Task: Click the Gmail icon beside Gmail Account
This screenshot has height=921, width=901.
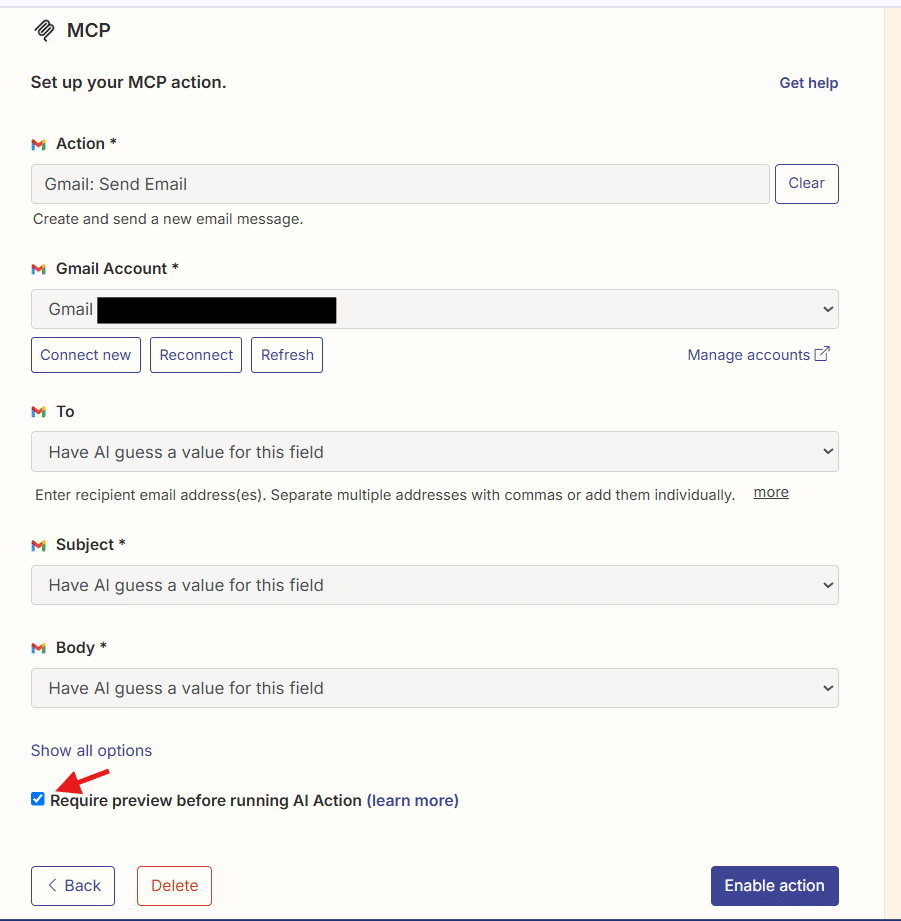Action: tap(39, 269)
